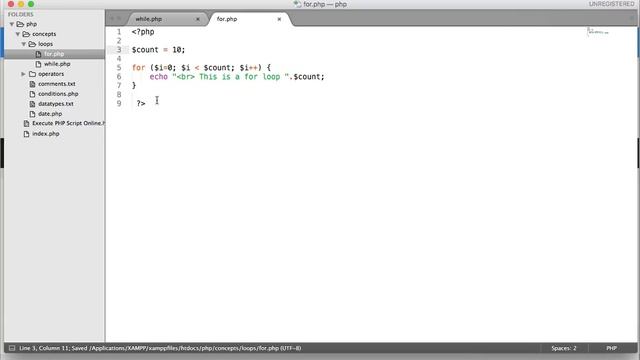Click line number 1 in gutter
The width and height of the screenshot is (640, 360).
119,32
